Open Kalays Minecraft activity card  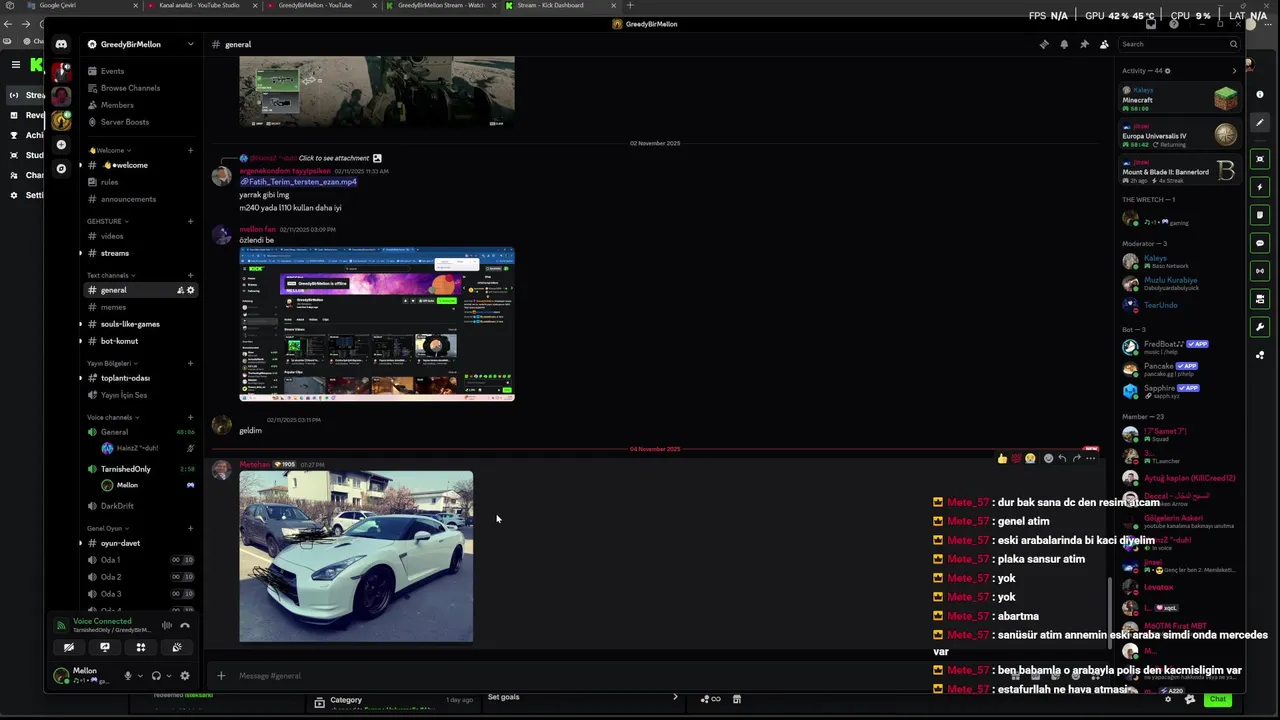click(x=1179, y=98)
